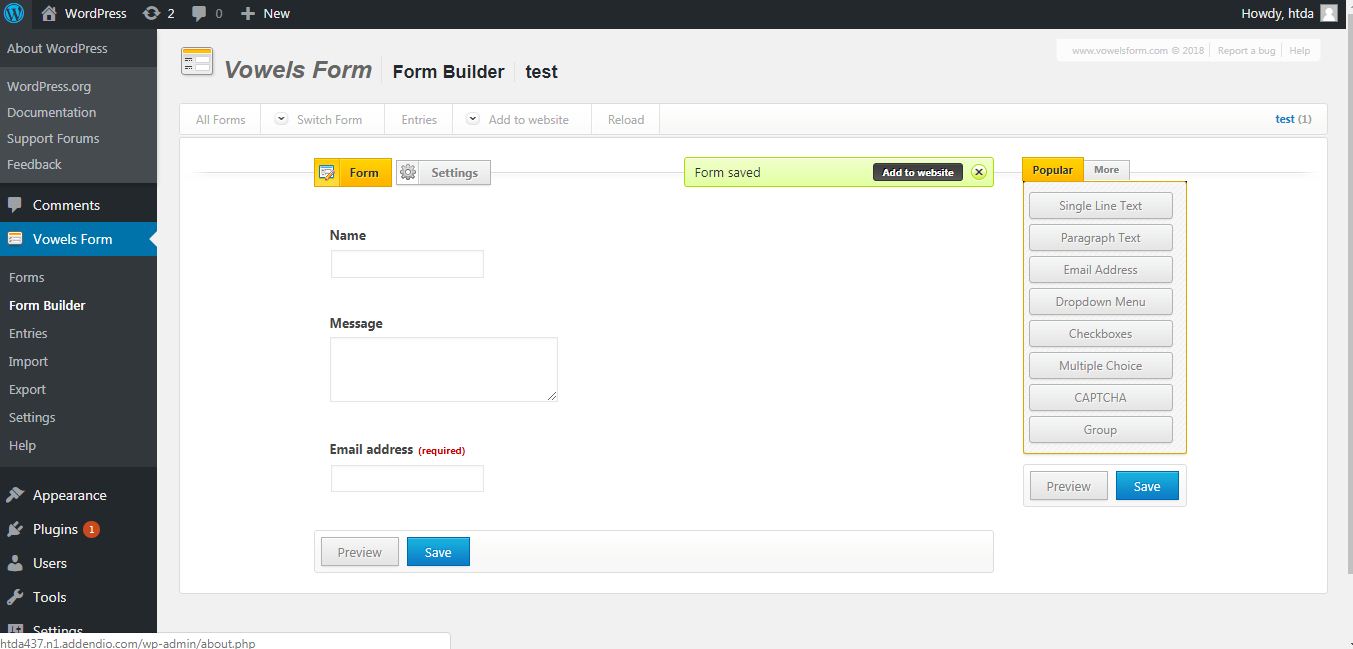Click the plus New icon in admin bar
The width and height of the screenshot is (1353, 649).
click(x=248, y=13)
